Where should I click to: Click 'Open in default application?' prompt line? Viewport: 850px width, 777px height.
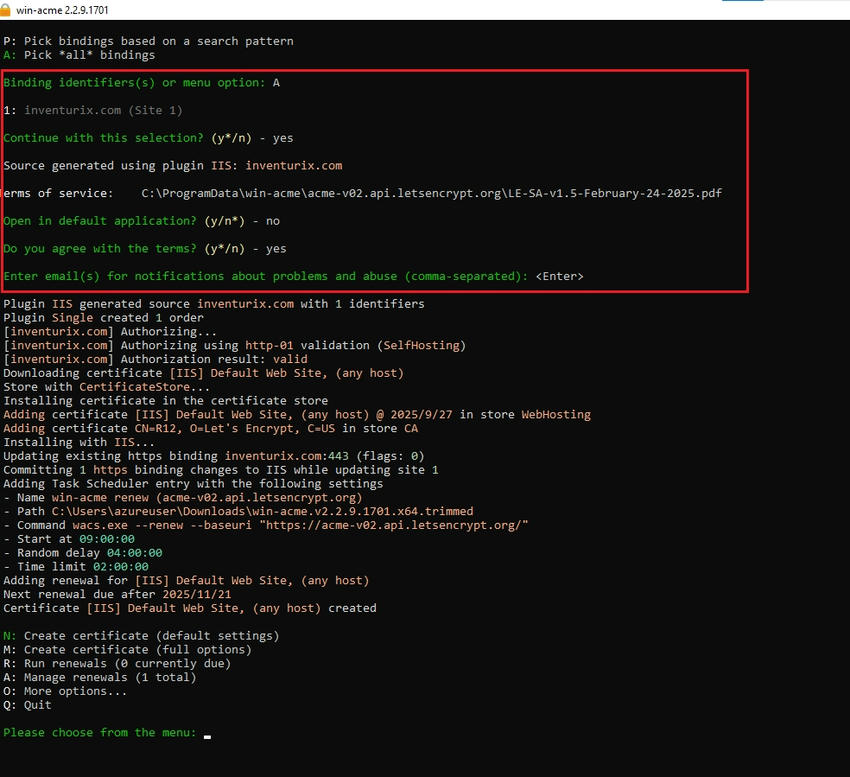point(141,221)
